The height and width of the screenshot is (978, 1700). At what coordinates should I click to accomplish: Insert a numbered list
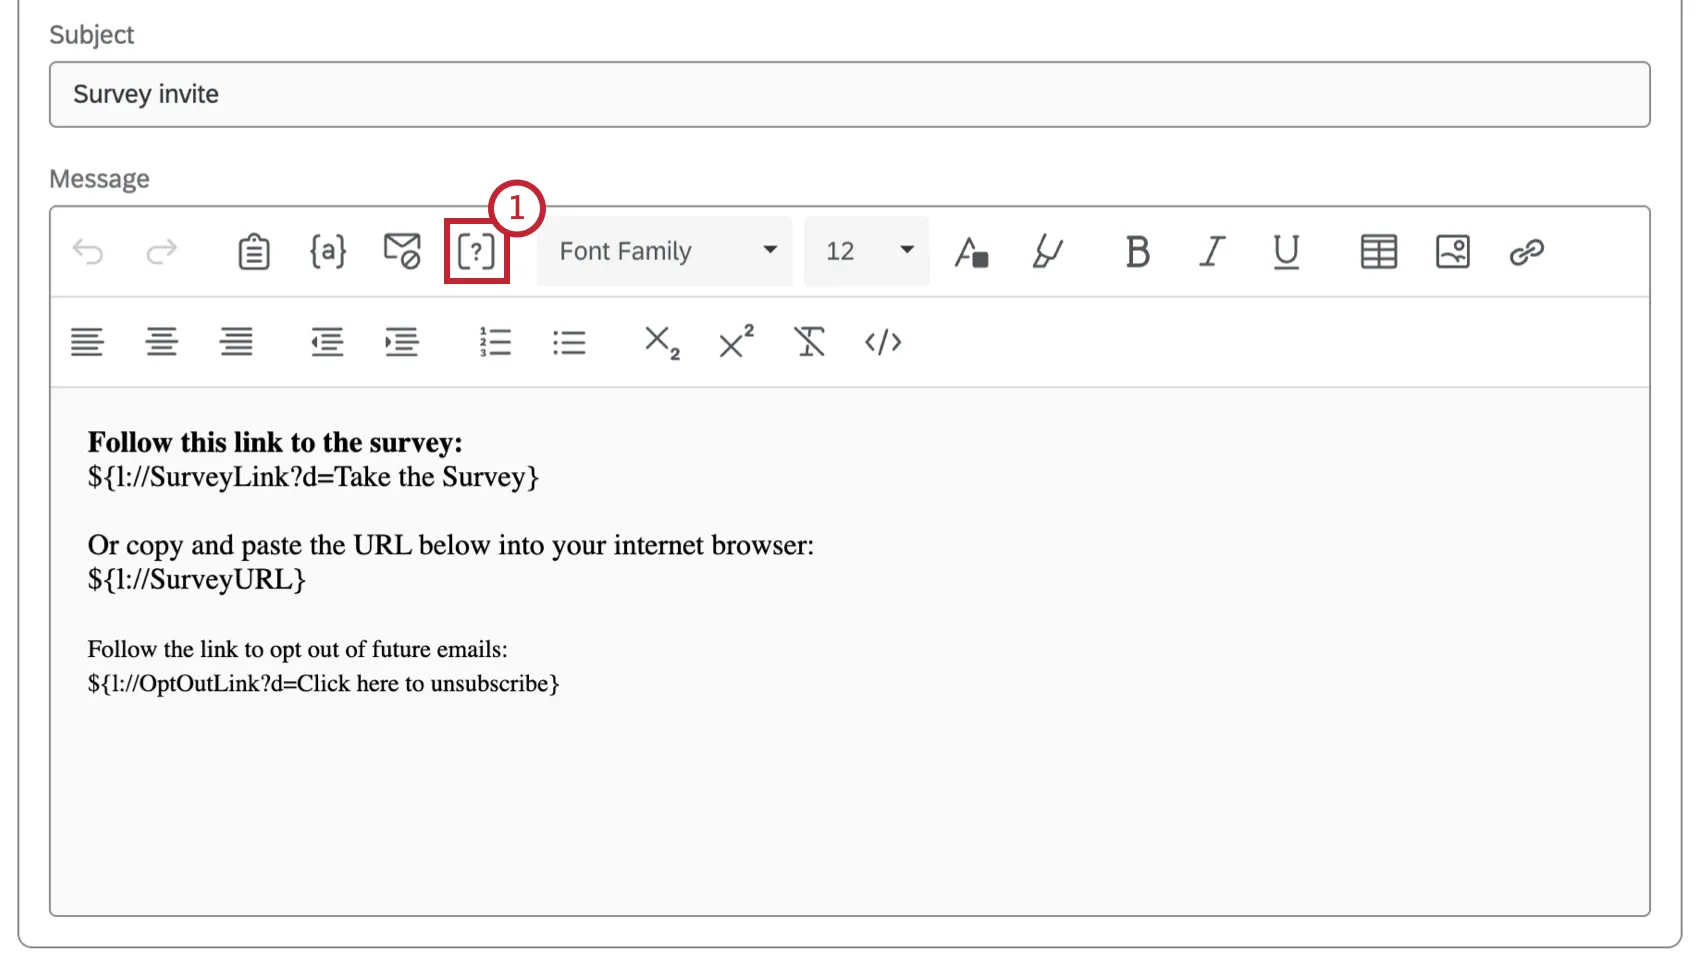click(x=495, y=343)
